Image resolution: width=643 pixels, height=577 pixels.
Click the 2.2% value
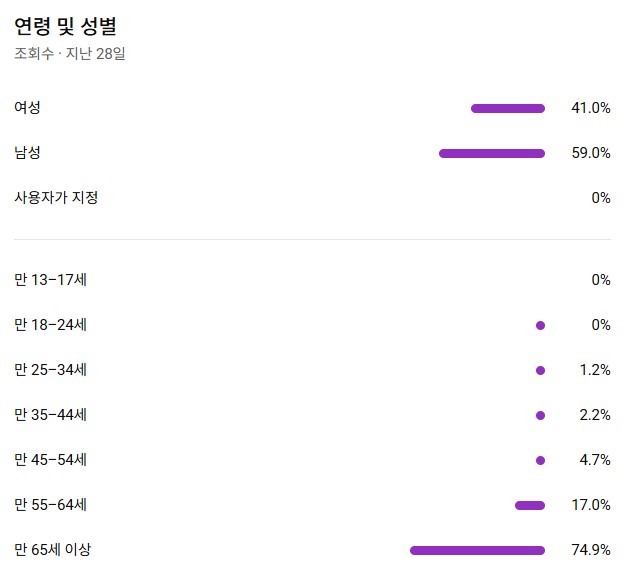point(595,415)
